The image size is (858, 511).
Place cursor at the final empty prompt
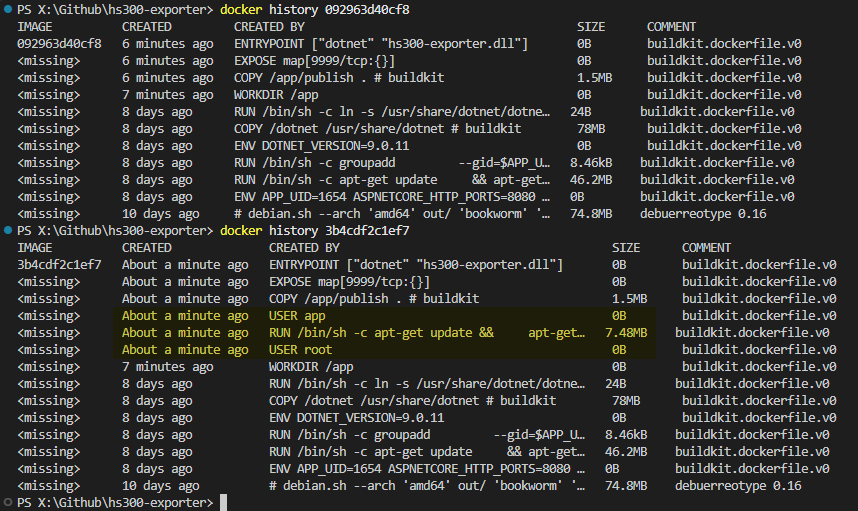[x=224, y=502]
